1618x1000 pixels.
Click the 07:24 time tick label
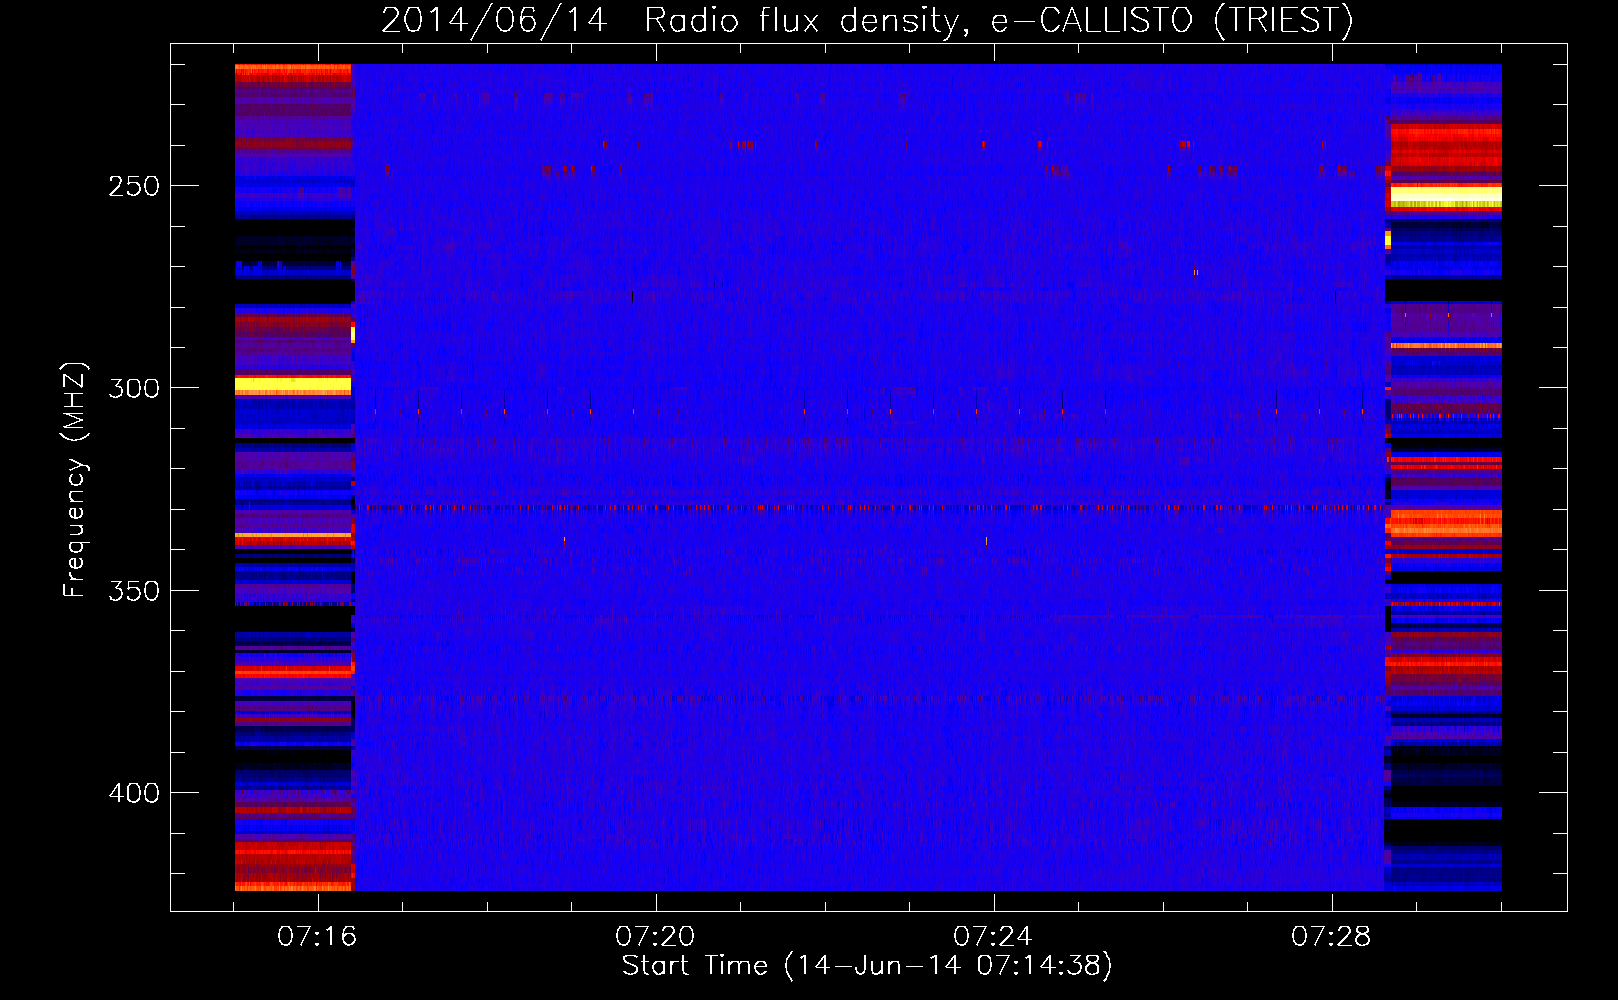click(x=993, y=936)
